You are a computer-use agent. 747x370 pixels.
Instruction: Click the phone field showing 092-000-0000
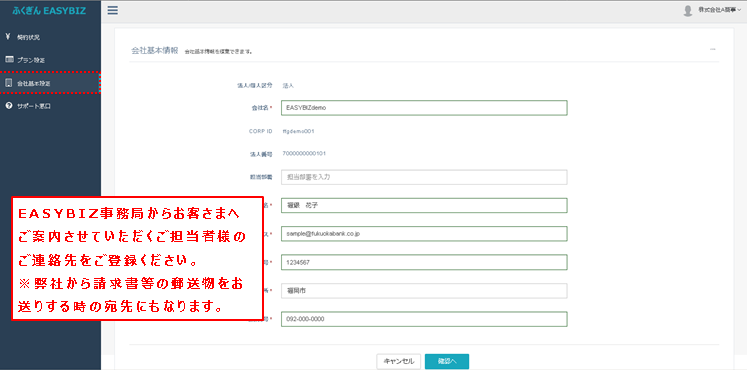click(424, 319)
